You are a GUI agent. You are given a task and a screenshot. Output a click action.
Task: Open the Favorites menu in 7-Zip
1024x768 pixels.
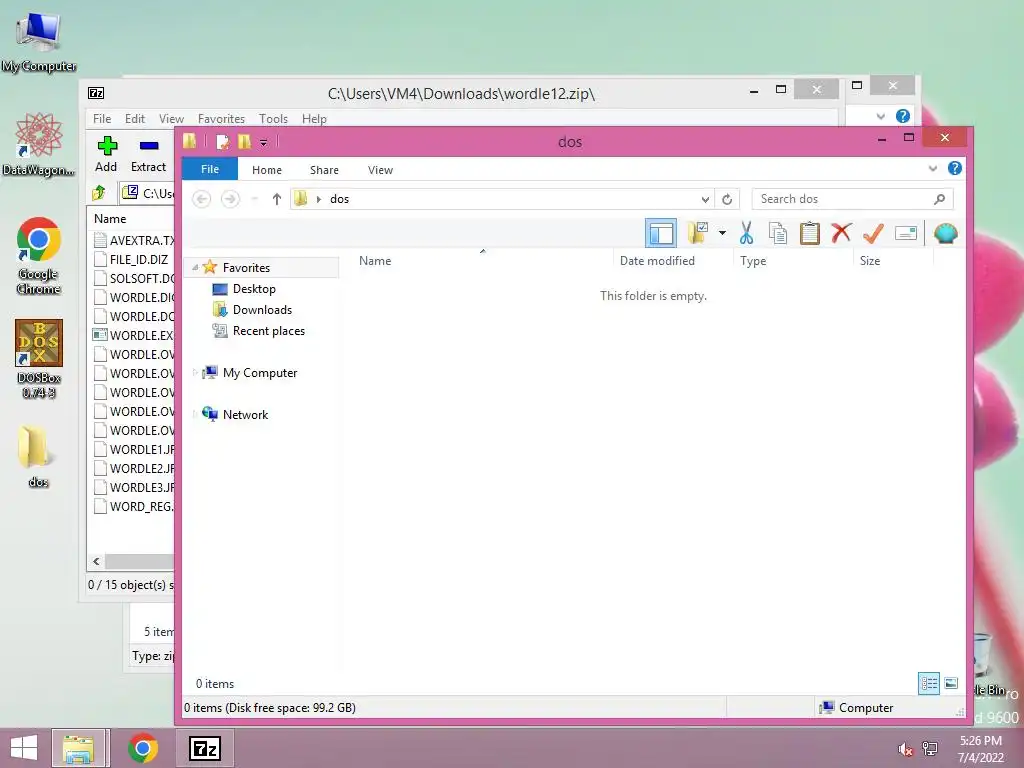coord(221,118)
